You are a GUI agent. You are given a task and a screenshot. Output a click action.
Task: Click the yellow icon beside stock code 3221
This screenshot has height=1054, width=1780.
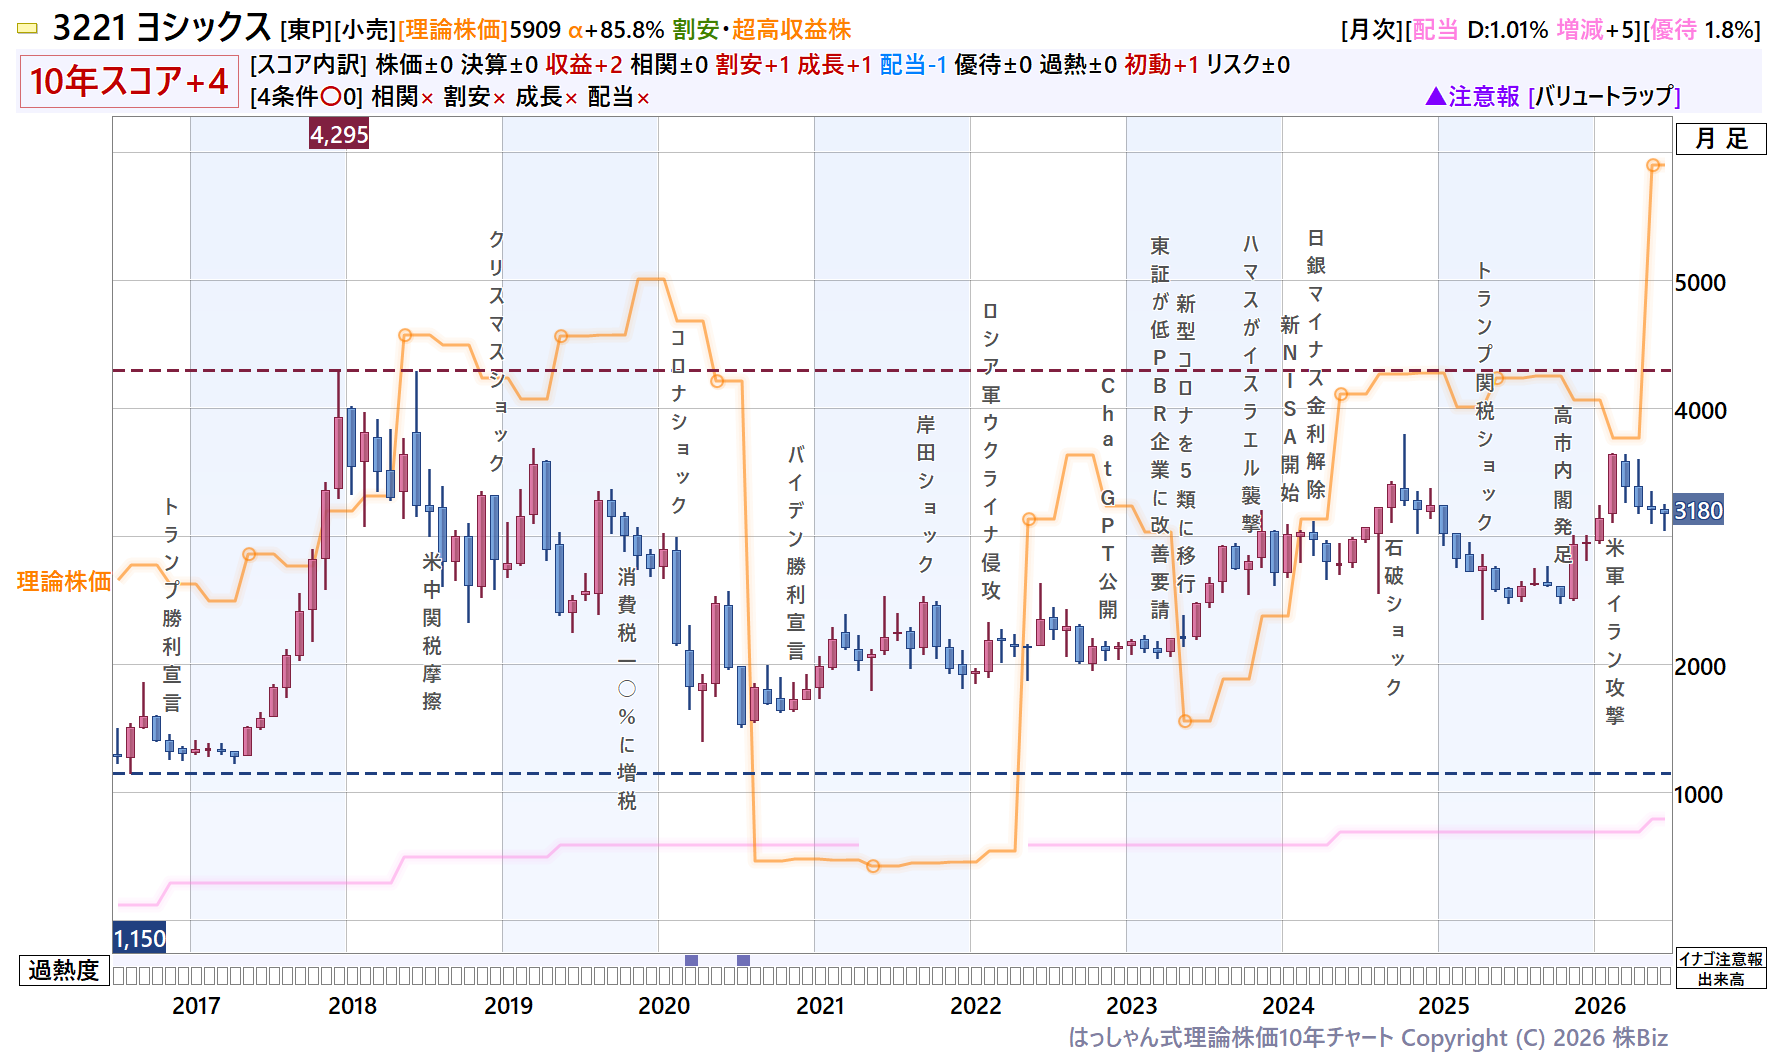point(27,29)
